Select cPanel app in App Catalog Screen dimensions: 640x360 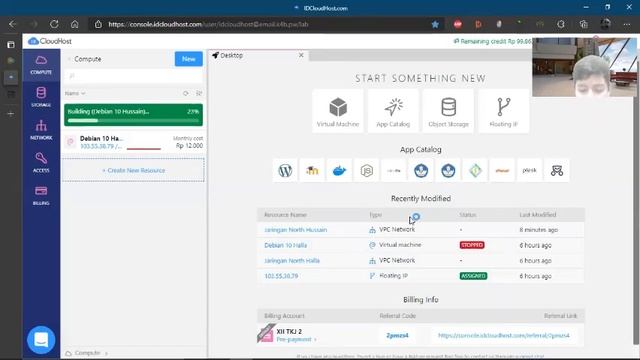click(x=502, y=170)
